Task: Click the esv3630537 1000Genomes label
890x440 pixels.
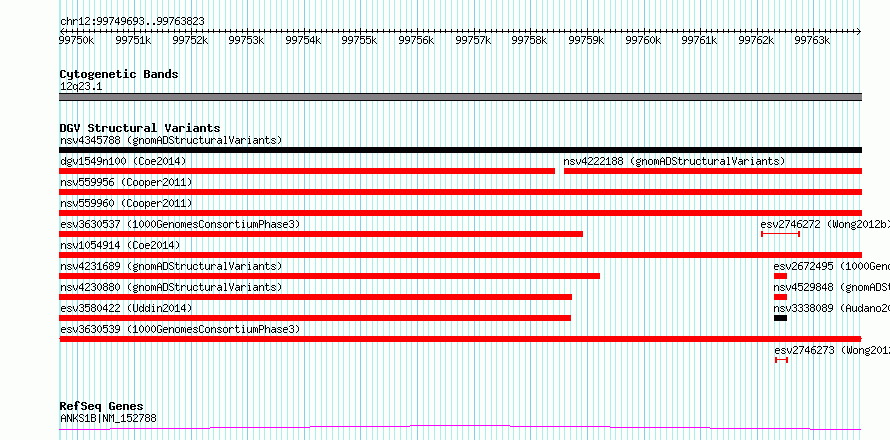Action: 180,224
